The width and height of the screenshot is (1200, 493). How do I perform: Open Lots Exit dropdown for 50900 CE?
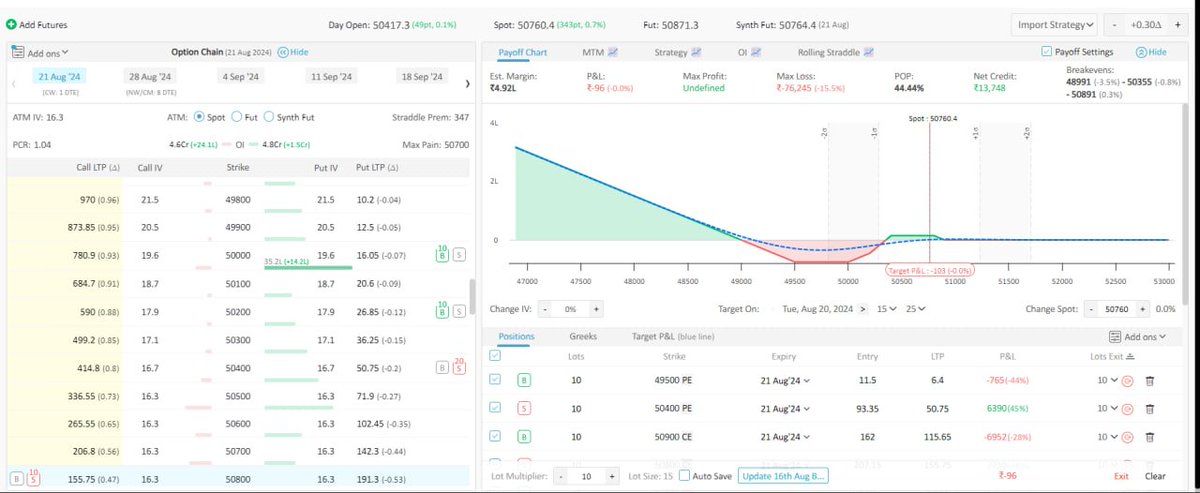tap(1107, 437)
